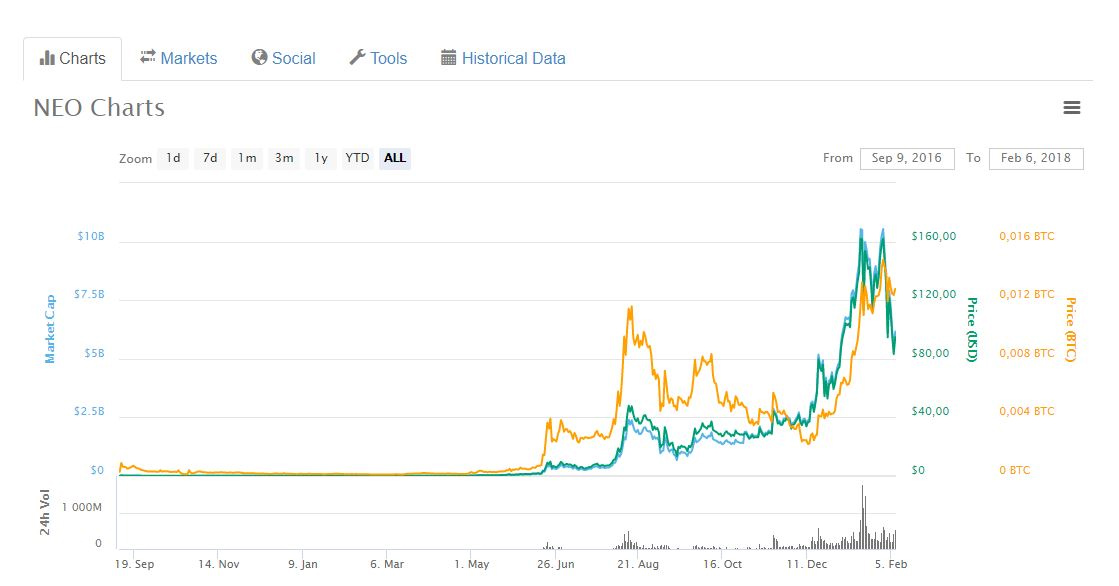1119x586 pixels.
Task: Click the bar chart icon on Charts tab
Action: coord(50,58)
